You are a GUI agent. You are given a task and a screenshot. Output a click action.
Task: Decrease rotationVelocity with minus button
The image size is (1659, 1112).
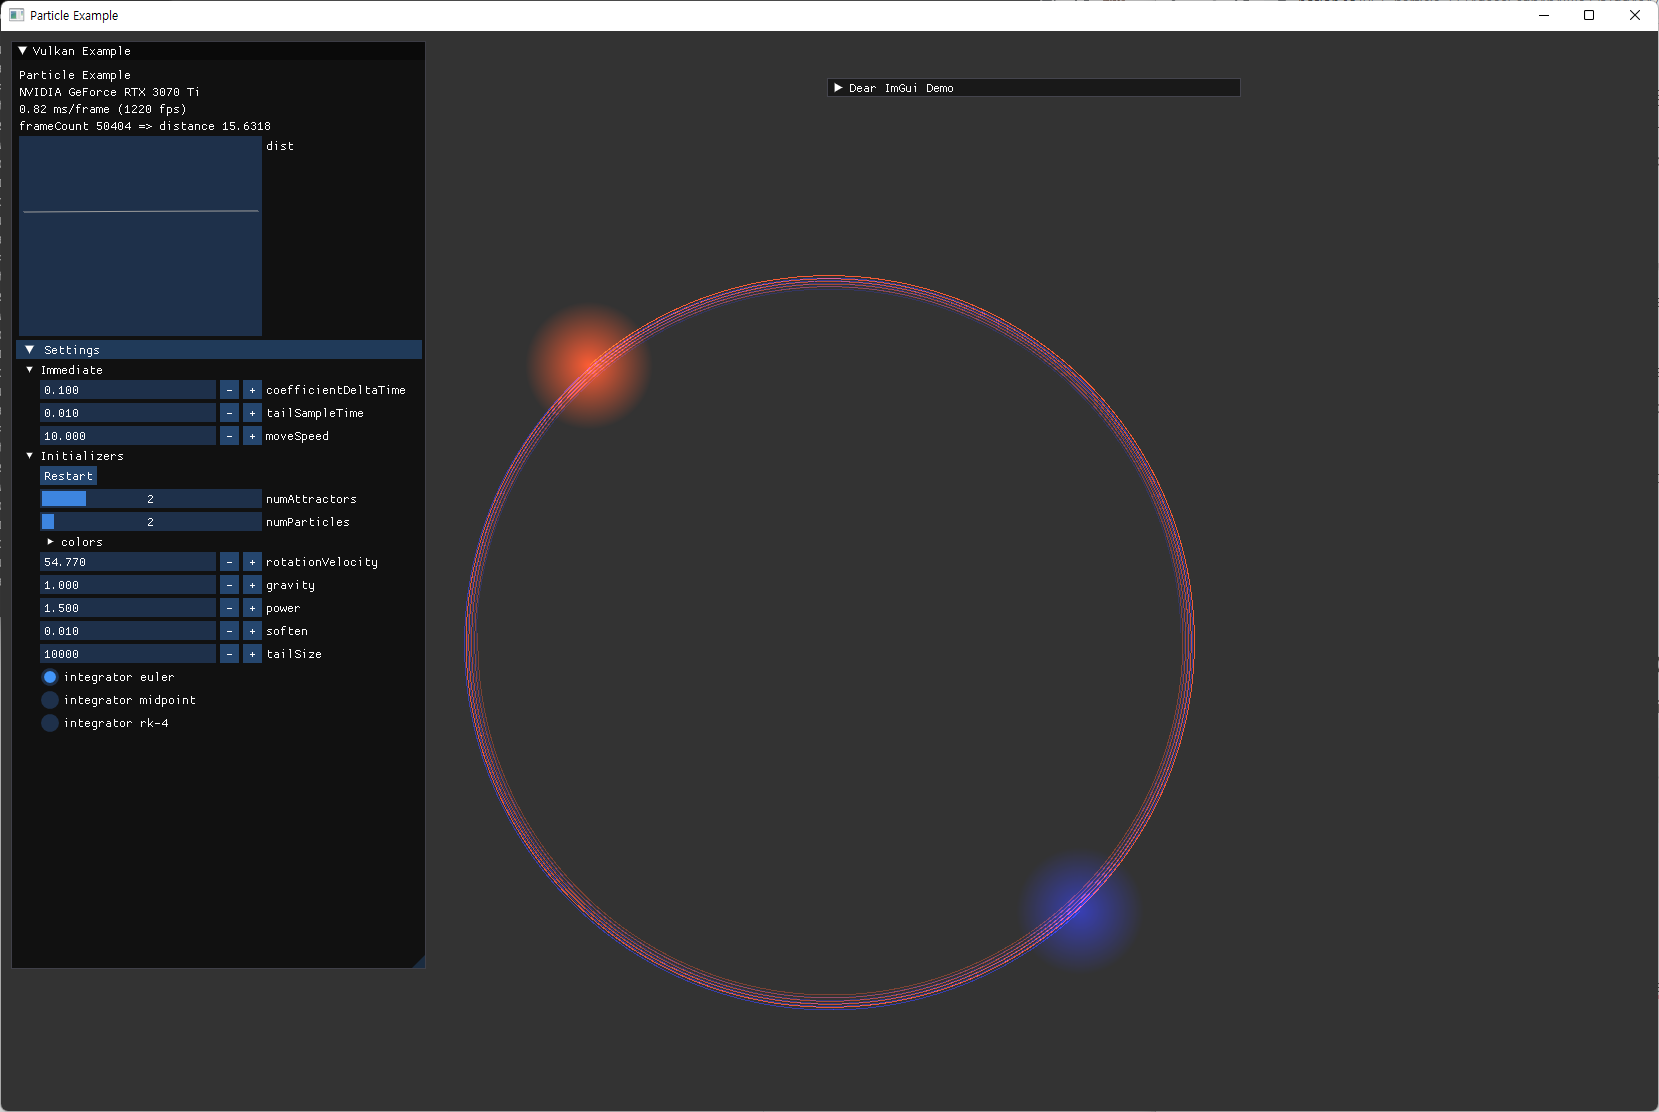click(x=229, y=562)
